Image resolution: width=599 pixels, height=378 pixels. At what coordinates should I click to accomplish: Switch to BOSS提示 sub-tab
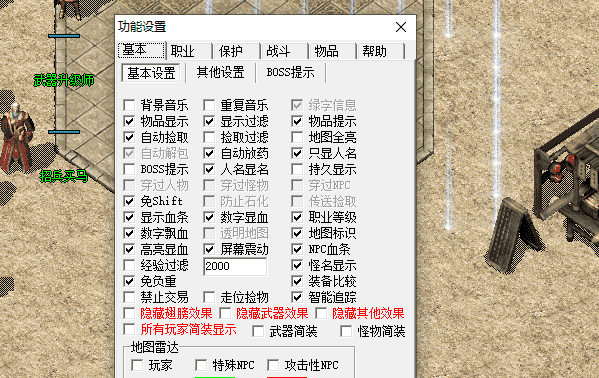290,72
